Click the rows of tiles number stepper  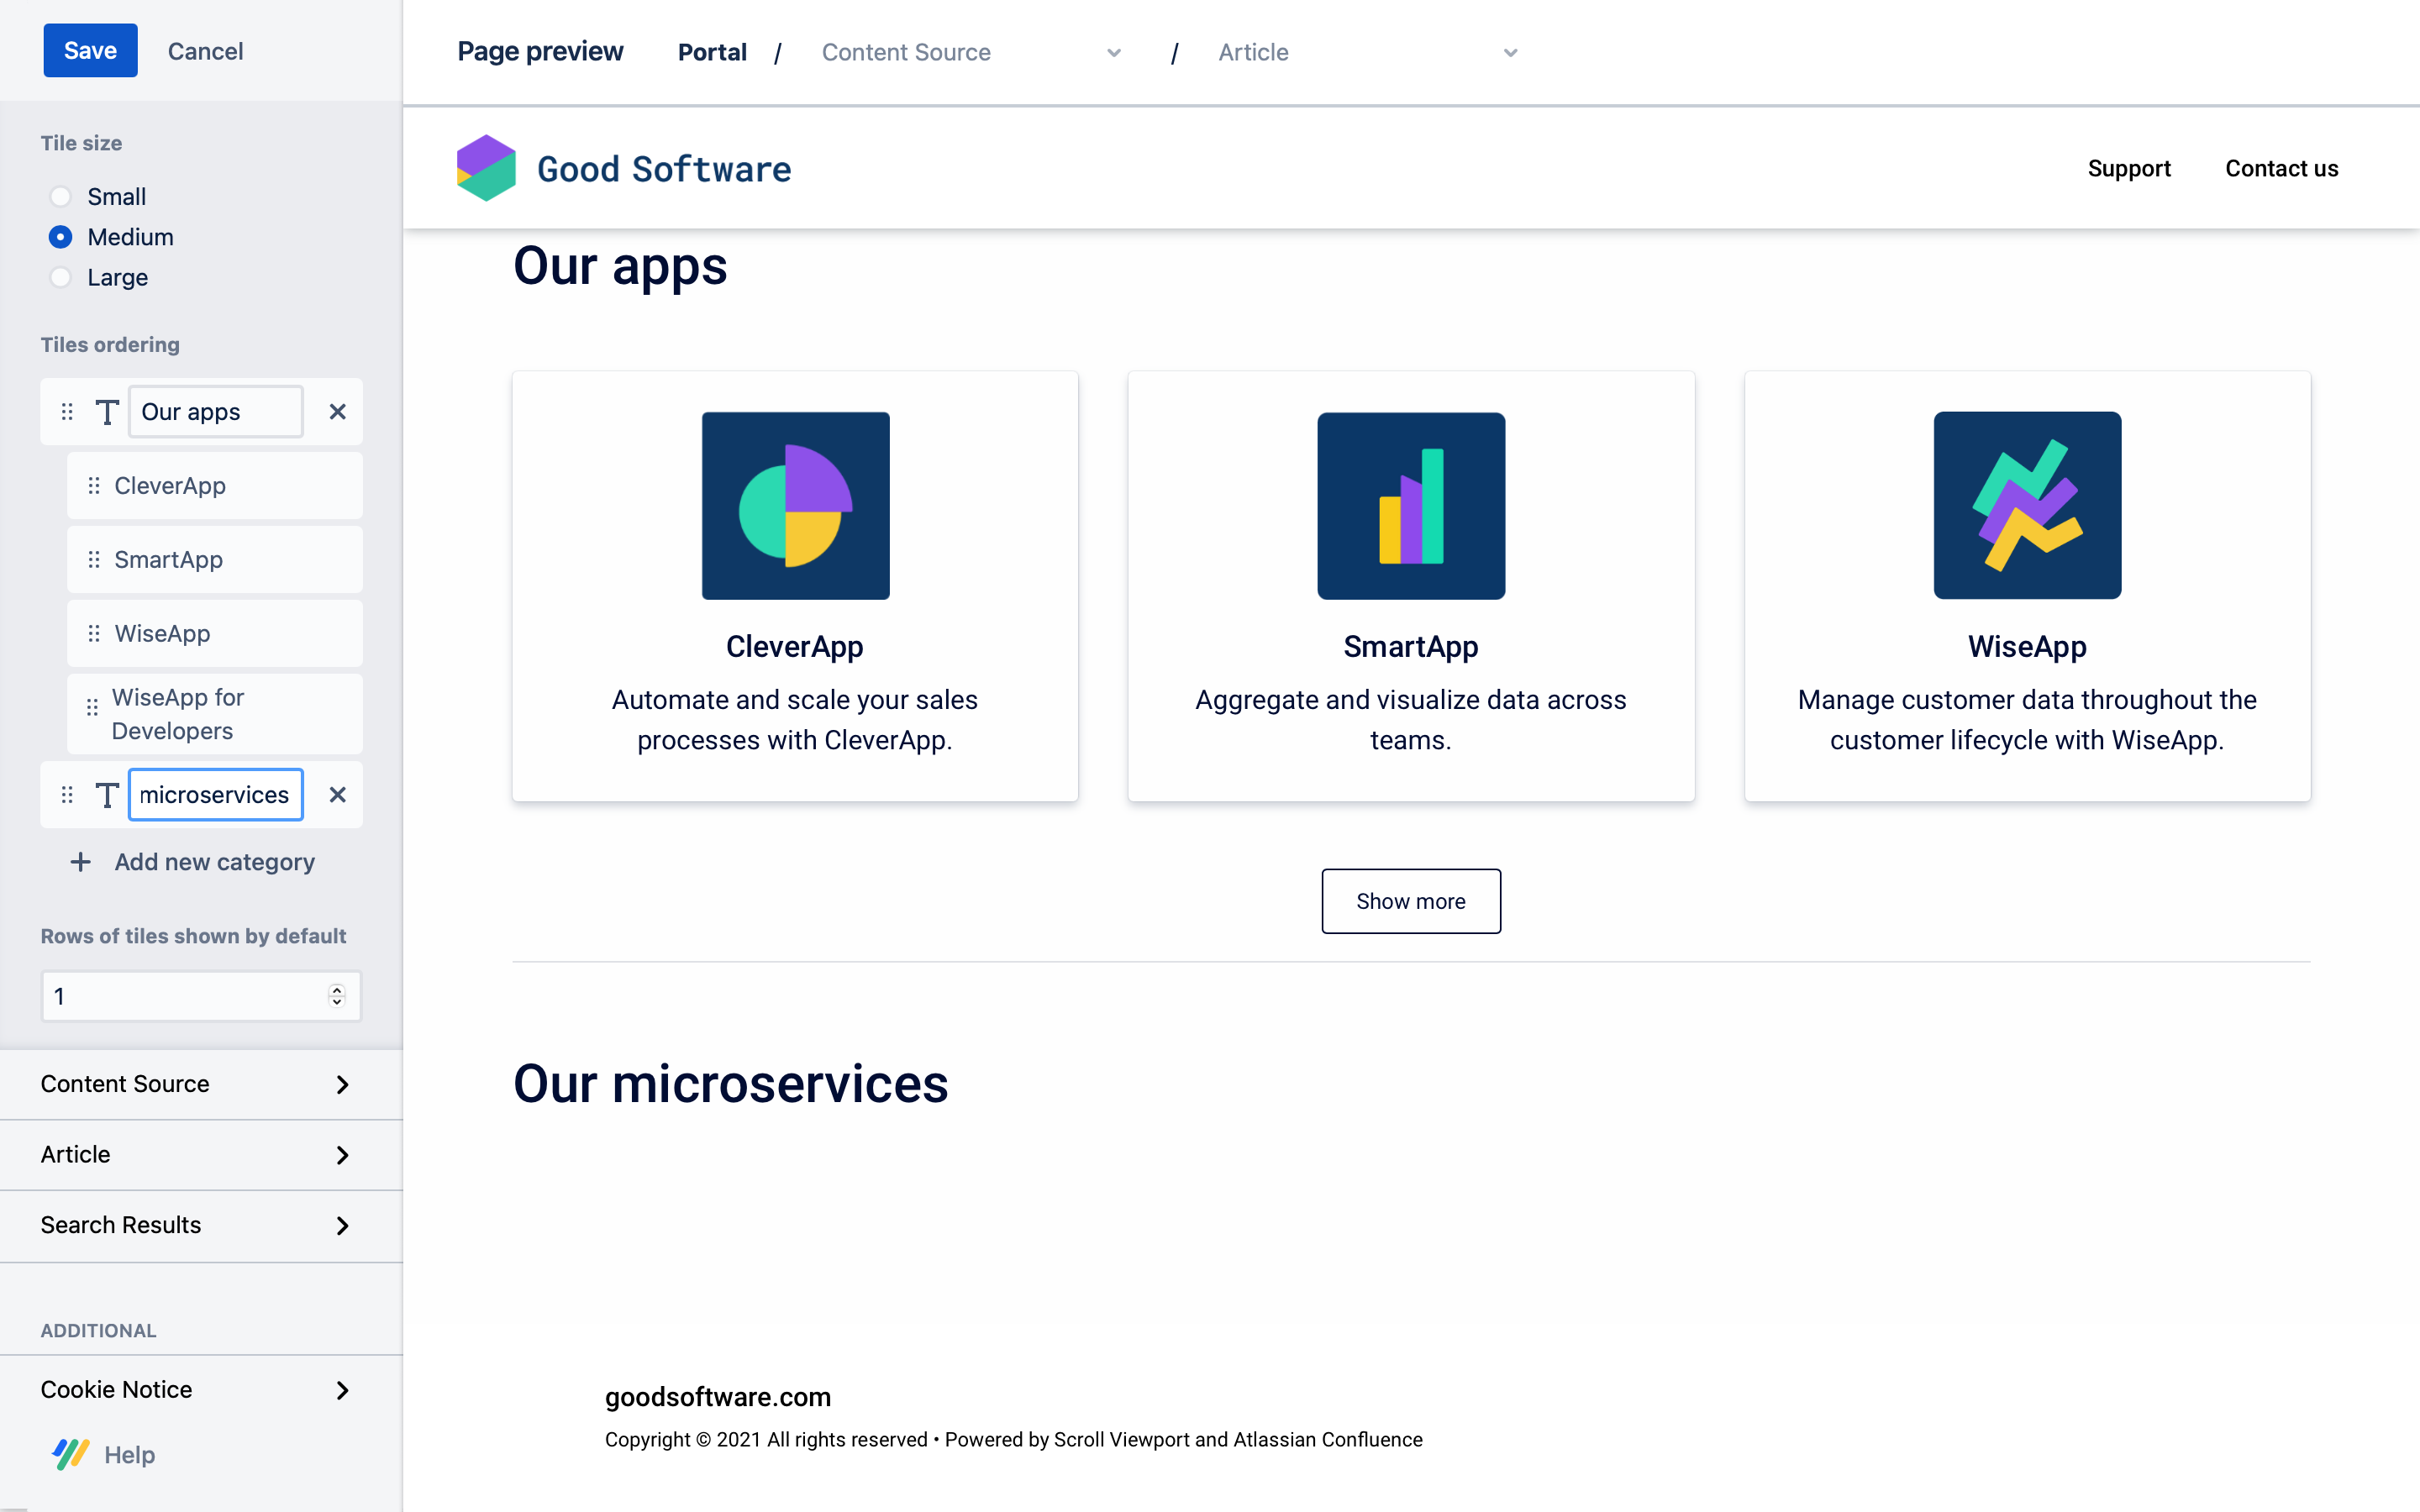(337, 996)
